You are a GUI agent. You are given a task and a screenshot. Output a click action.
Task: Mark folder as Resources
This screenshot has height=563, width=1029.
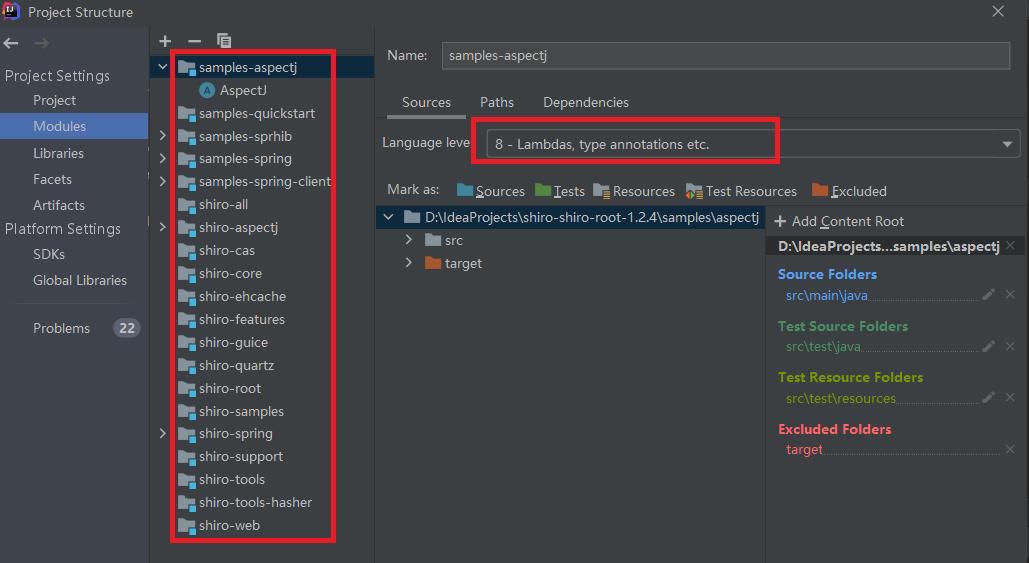coord(634,191)
